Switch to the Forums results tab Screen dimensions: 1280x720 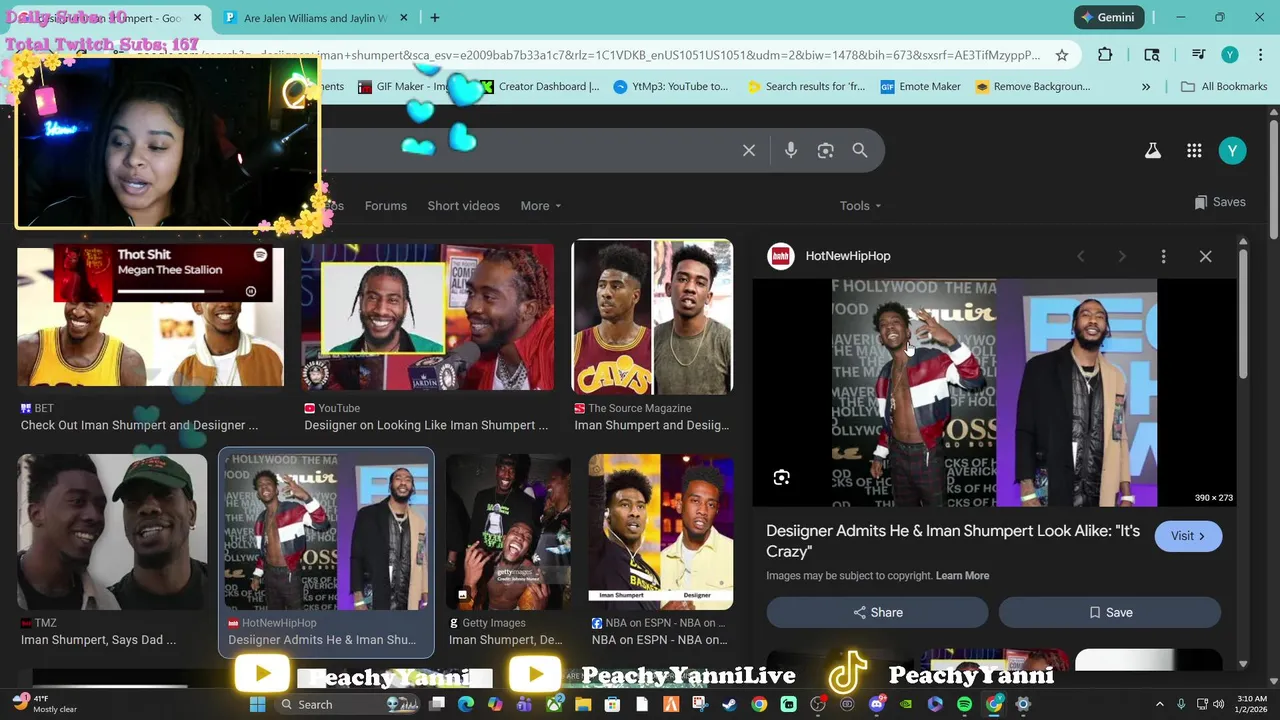tap(385, 206)
